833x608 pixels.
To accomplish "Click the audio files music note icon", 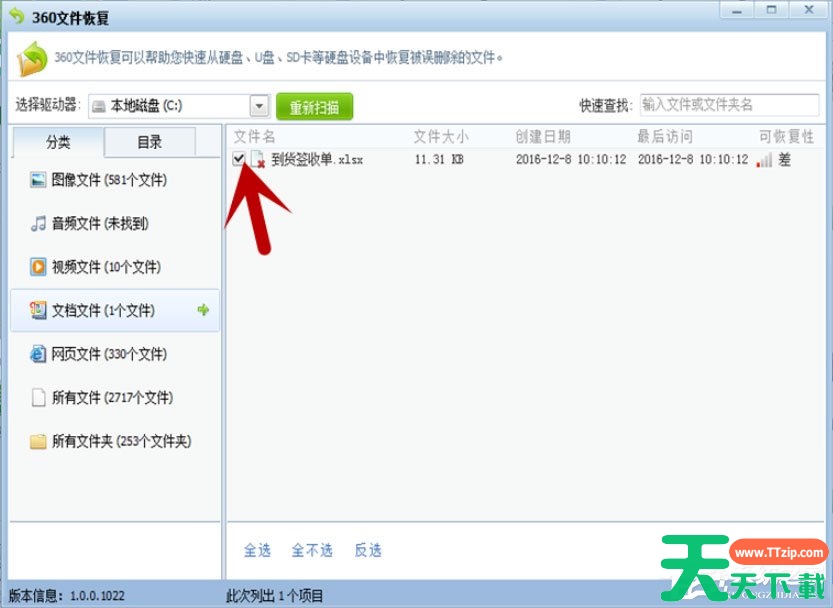I will tap(38, 224).
